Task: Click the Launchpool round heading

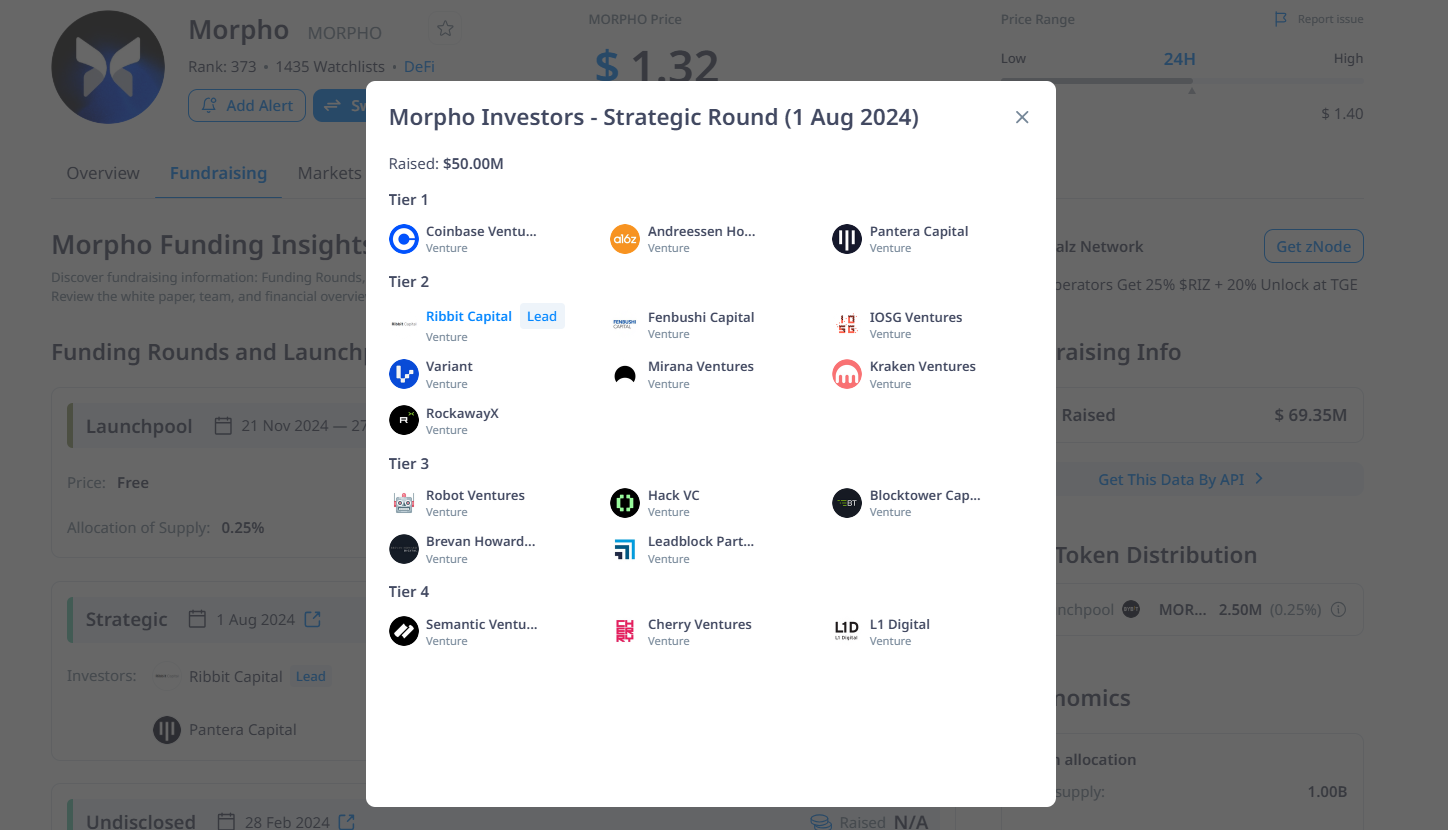Action: pos(139,426)
